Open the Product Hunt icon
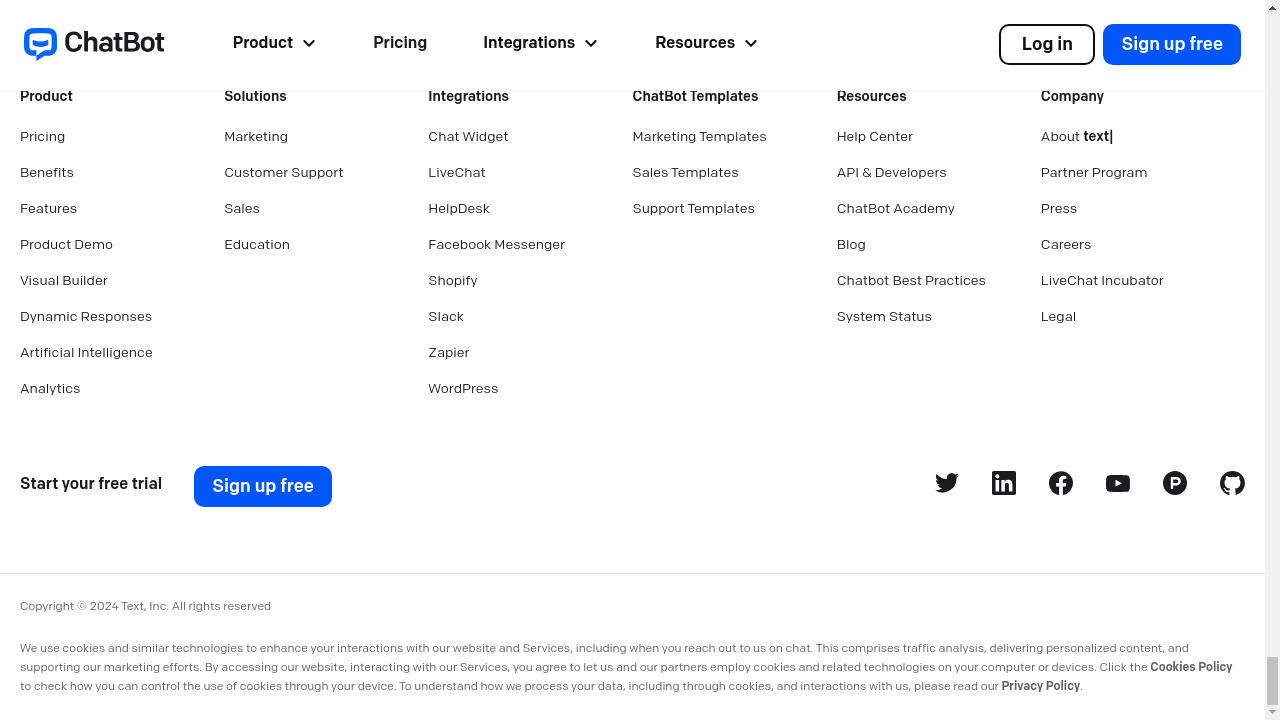Screen dimensions: 1280x720 tap(1175, 484)
